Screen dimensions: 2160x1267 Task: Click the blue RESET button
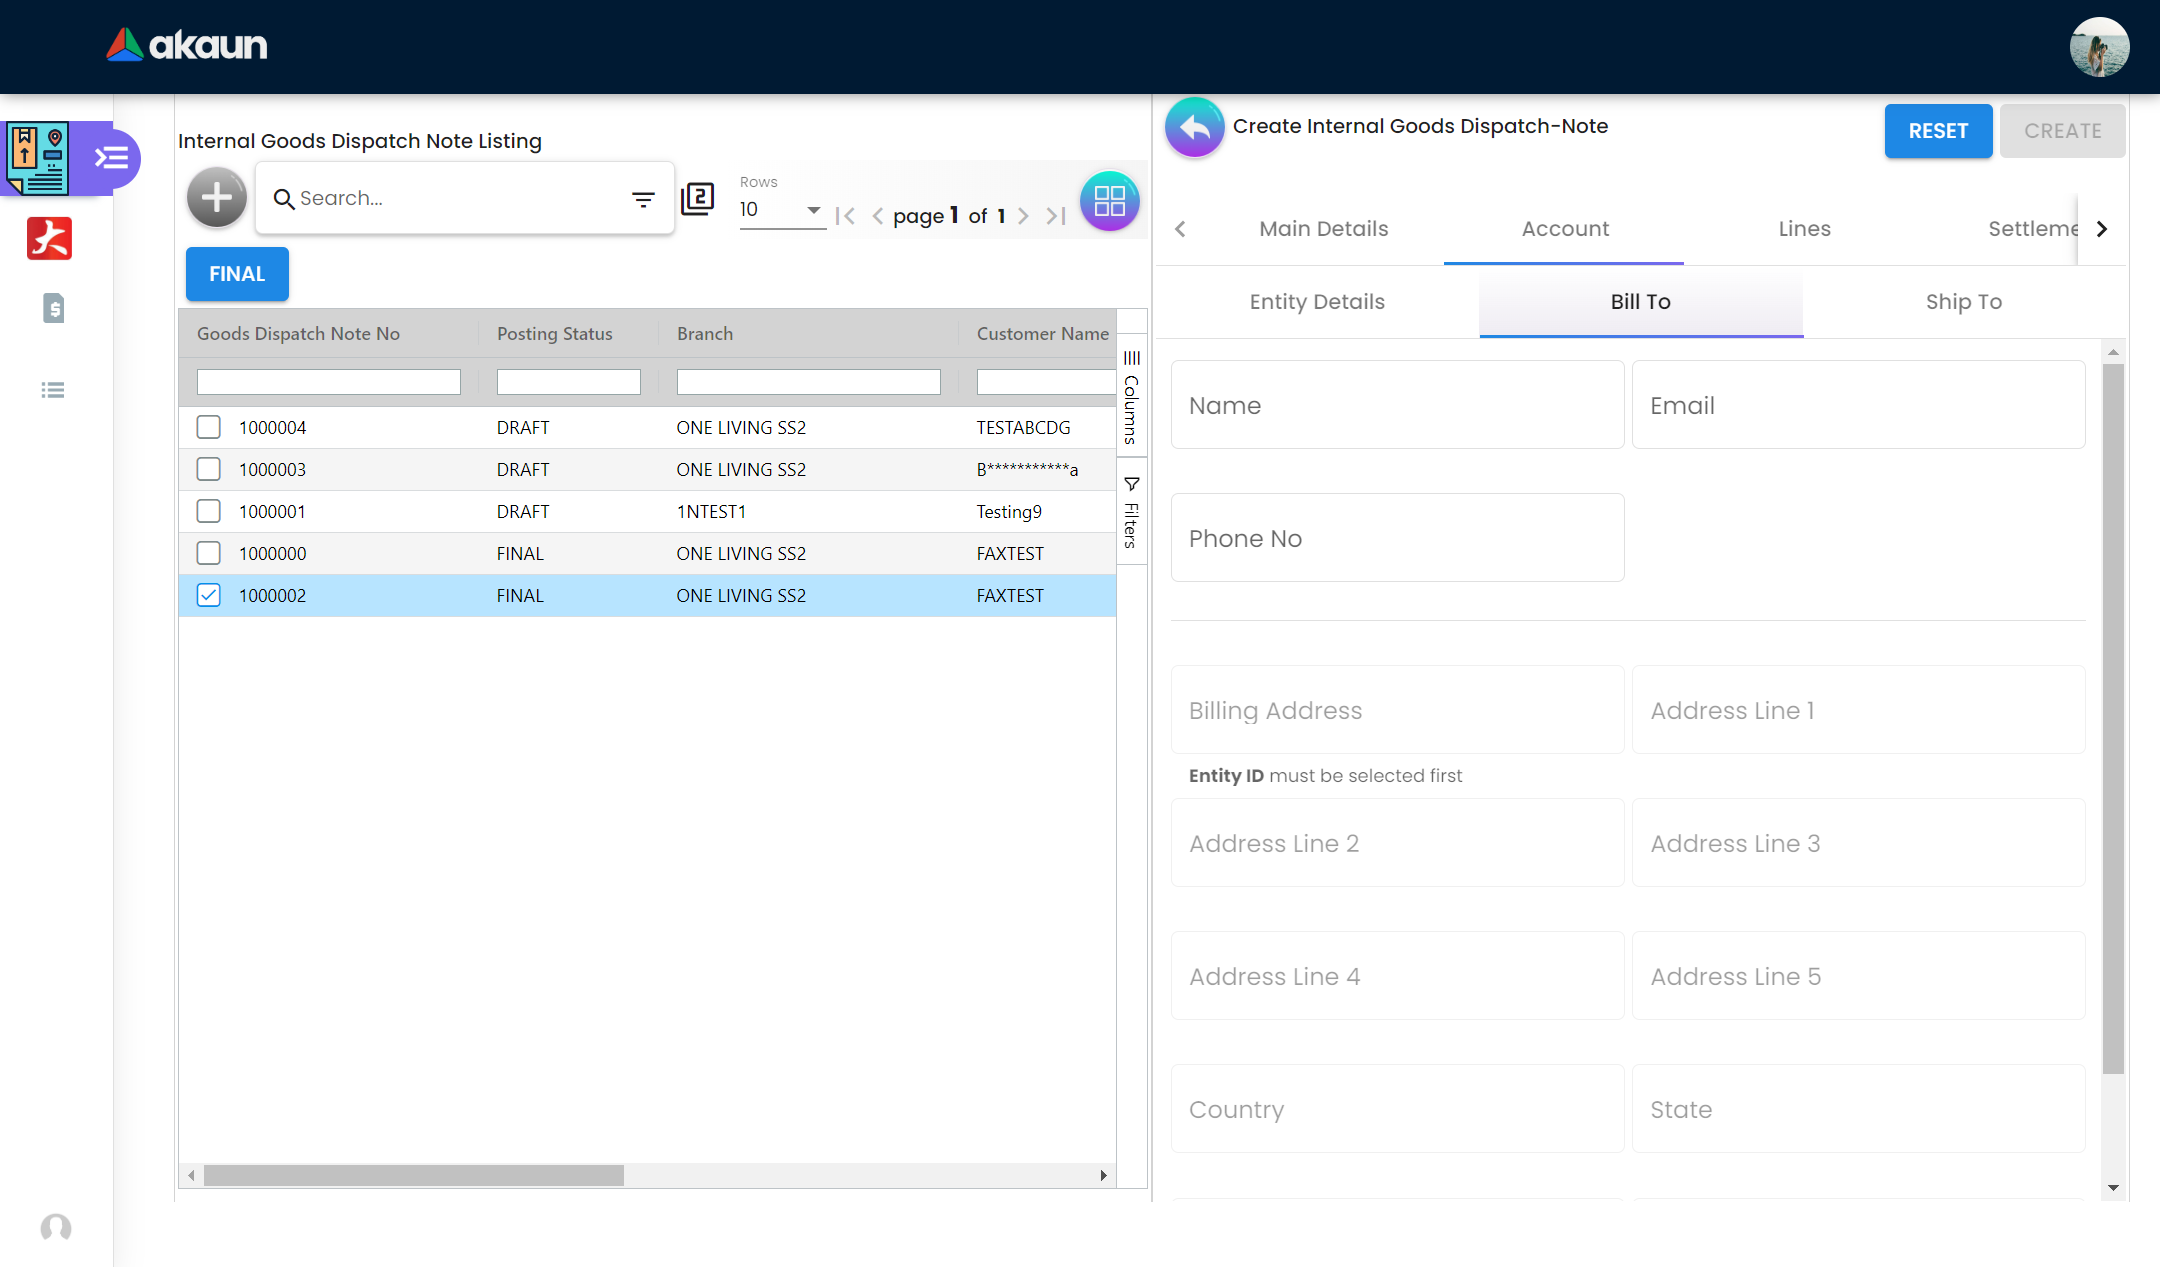[1937, 131]
